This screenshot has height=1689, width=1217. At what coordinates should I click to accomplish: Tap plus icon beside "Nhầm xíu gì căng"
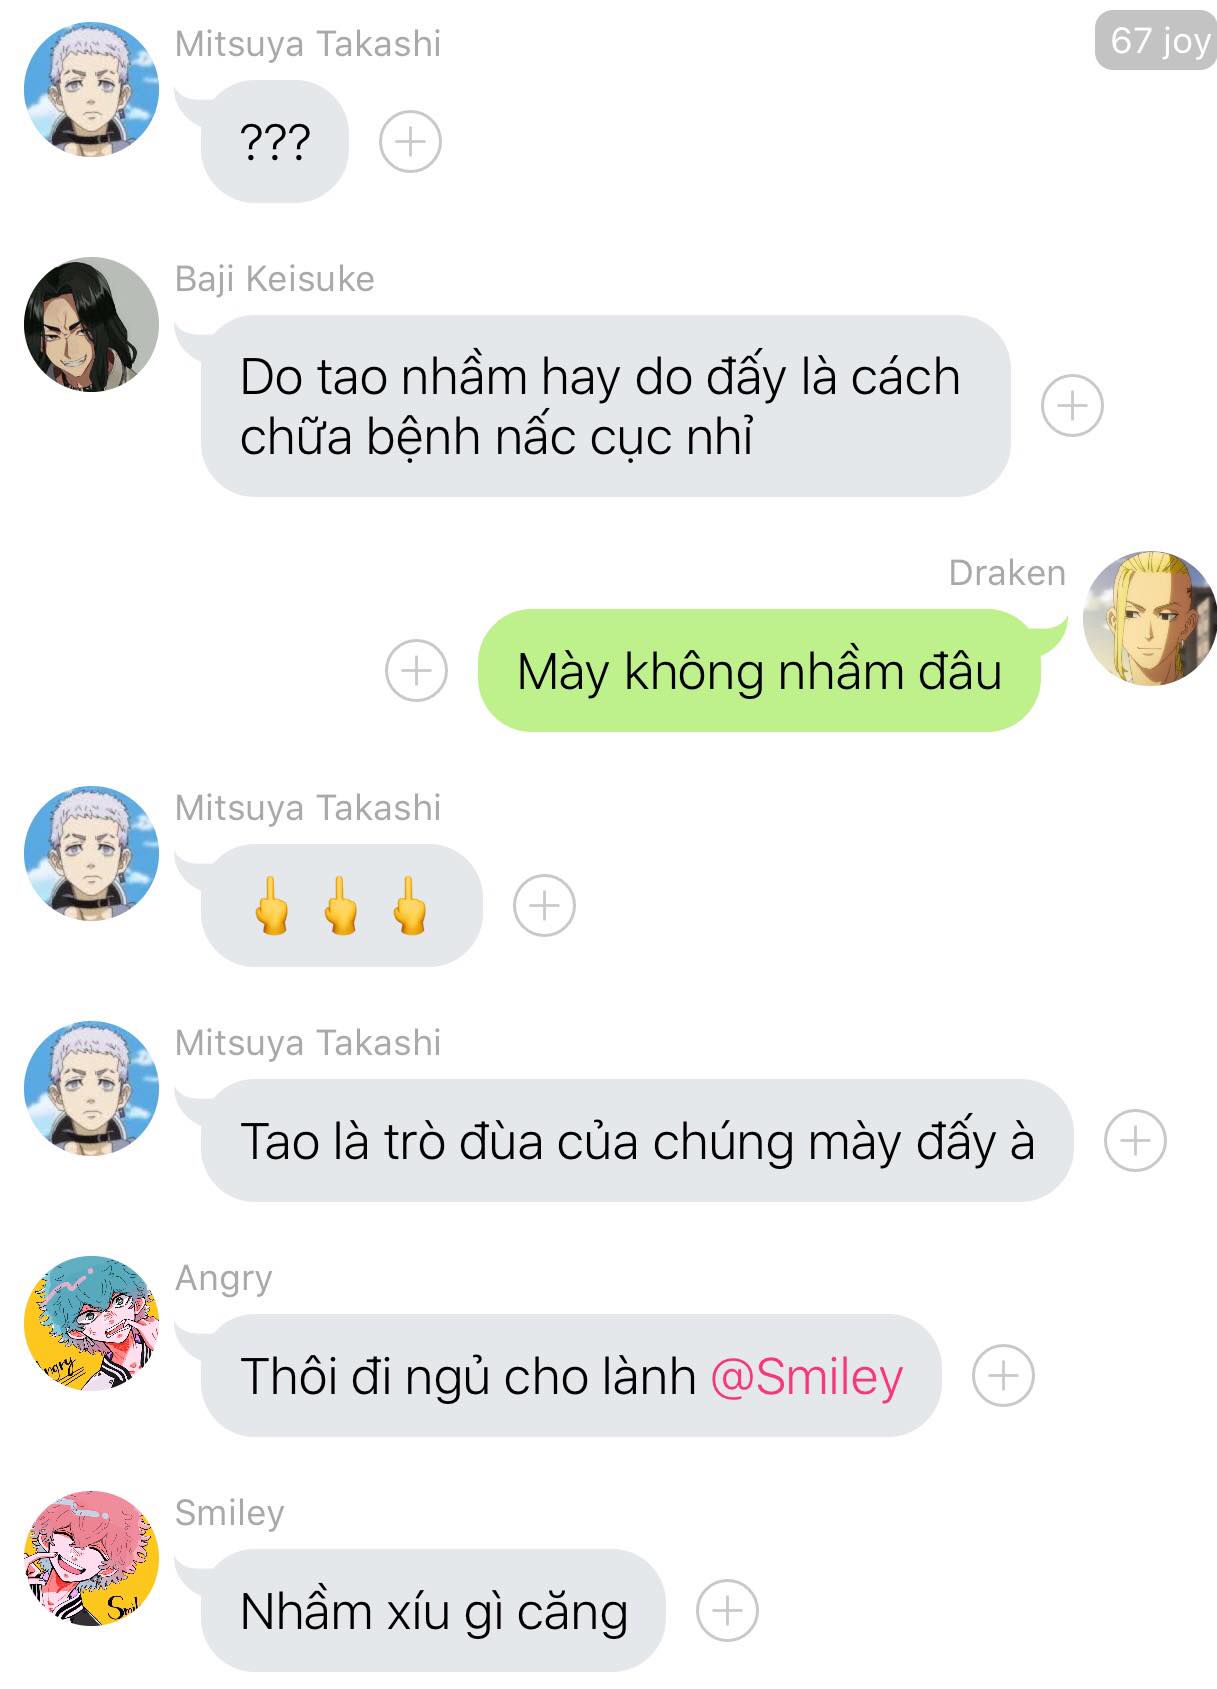pyautogui.click(x=727, y=1611)
